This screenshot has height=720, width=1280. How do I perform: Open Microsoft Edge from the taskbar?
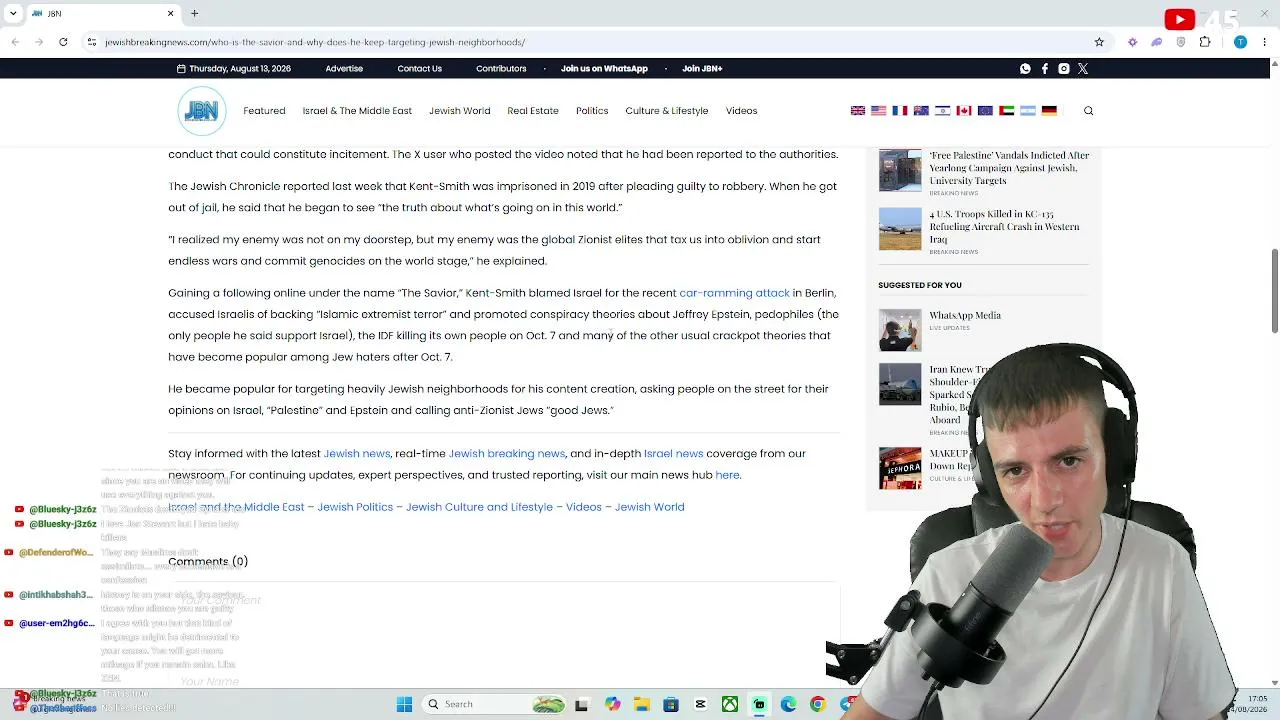(x=788, y=704)
